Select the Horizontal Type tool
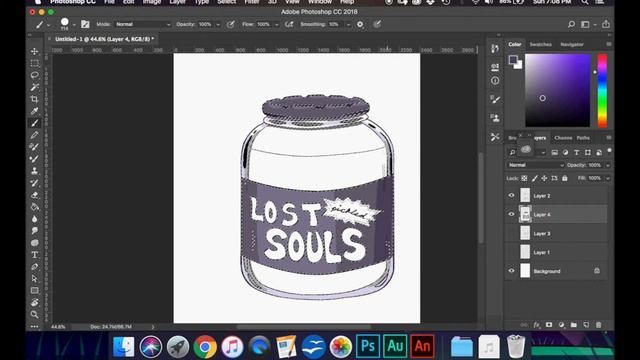Viewport: 640px width, 360px height. click(x=35, y=255)
